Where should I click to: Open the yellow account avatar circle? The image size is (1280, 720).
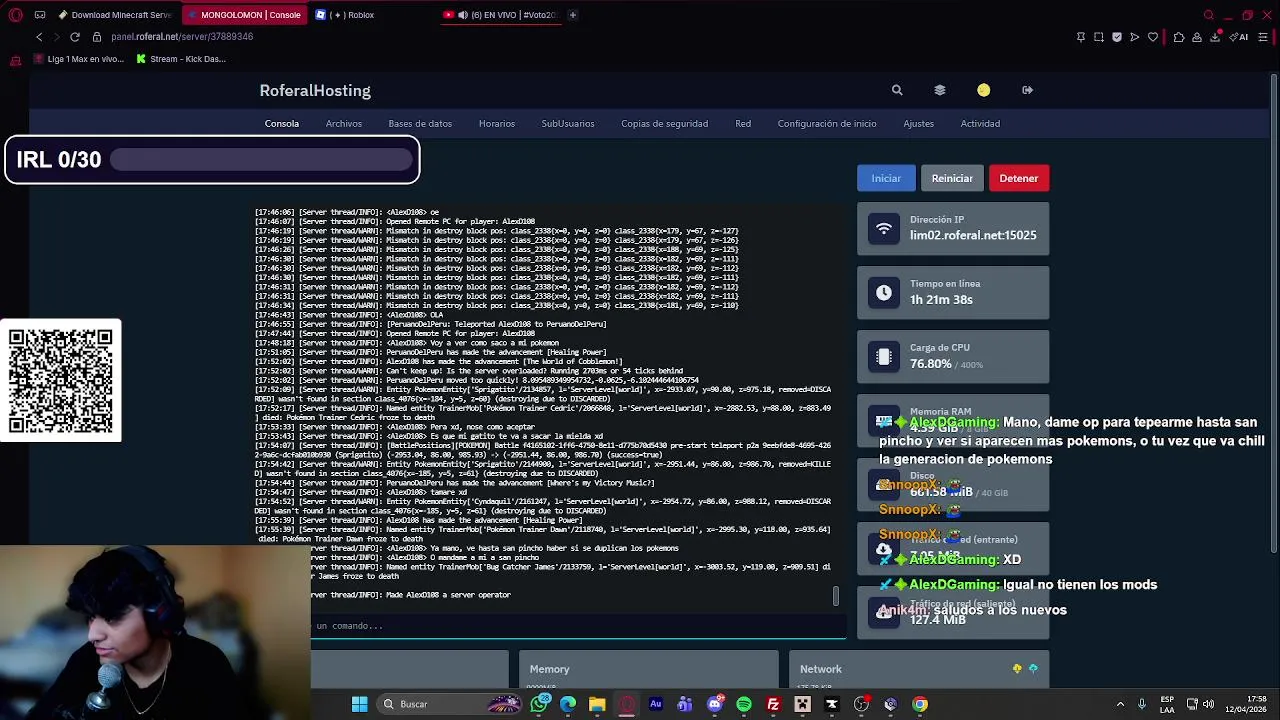point(984,90)
